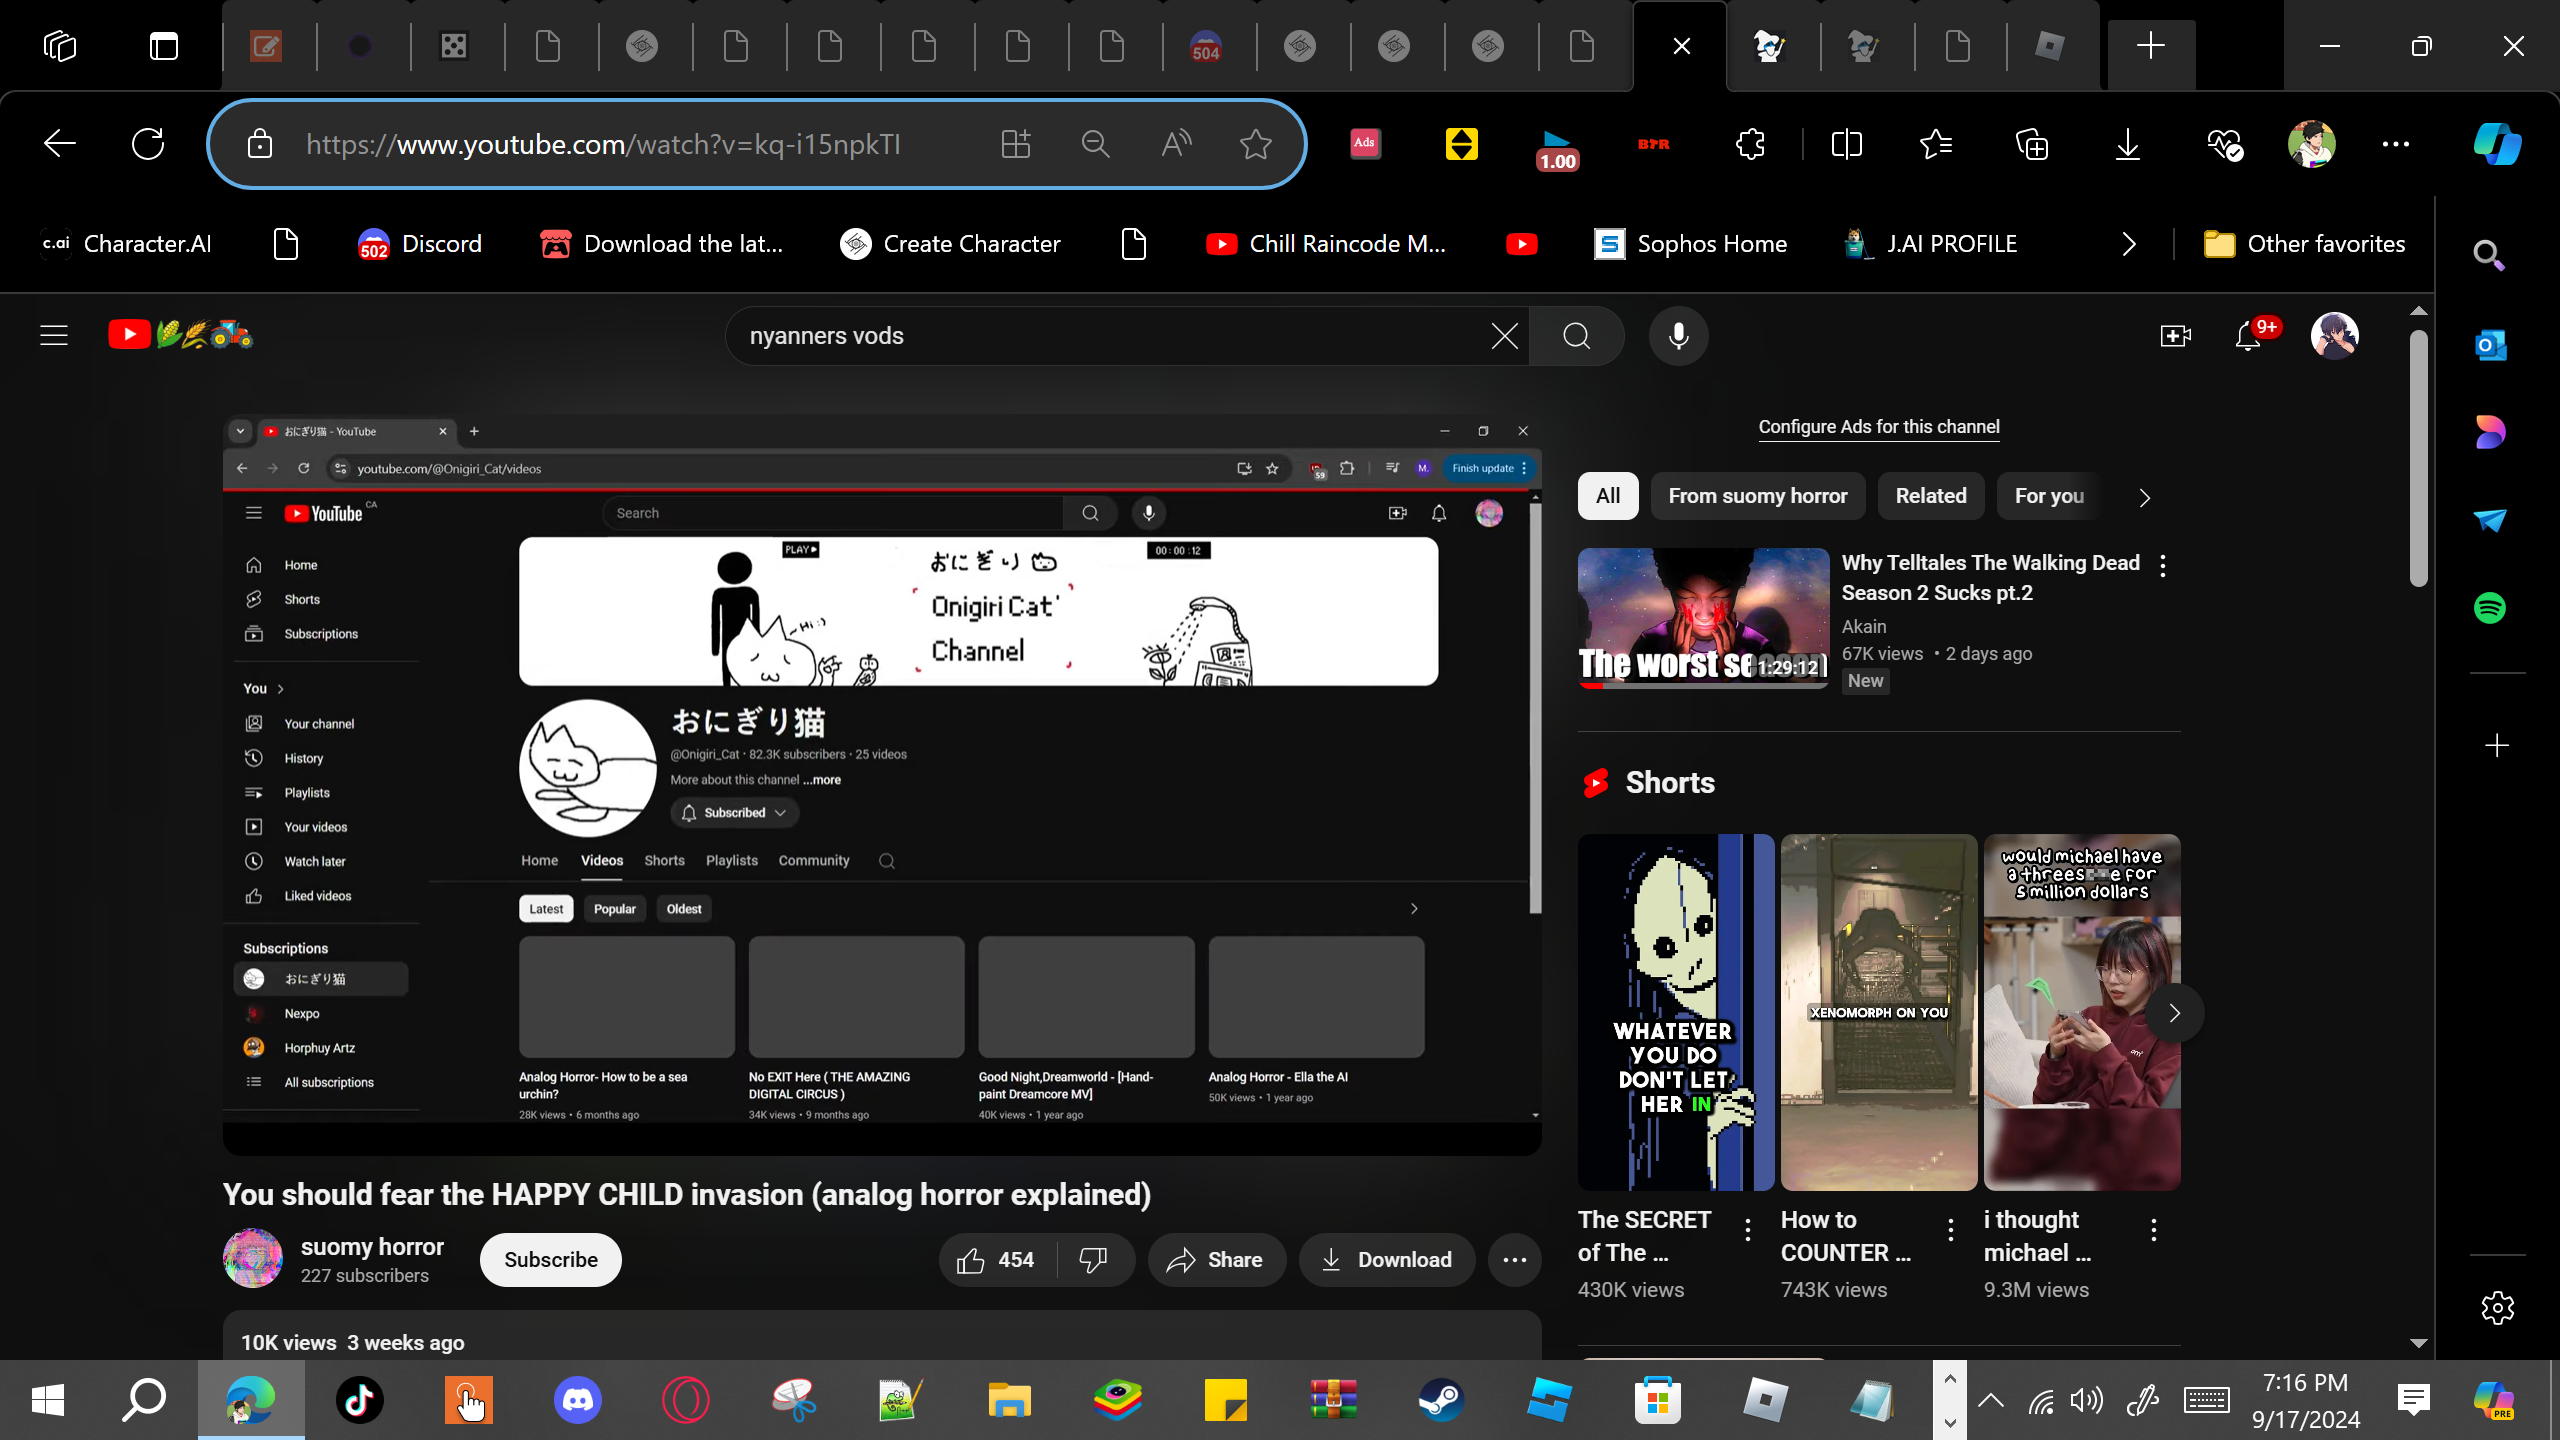This screenshot has height=1440, width=2560.
Task: Click the YouTube voice search microphone
Action: click(x=1678, y=336)
